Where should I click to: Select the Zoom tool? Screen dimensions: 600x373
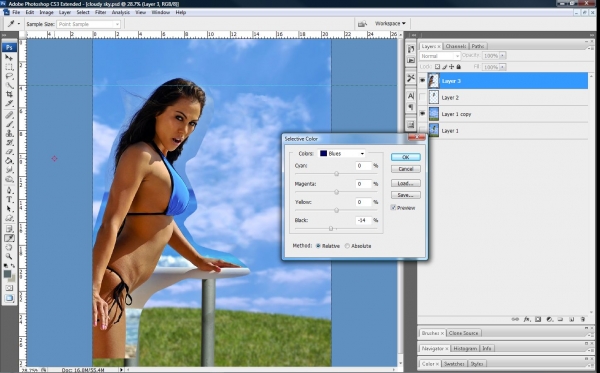click(x=9, y=256)
